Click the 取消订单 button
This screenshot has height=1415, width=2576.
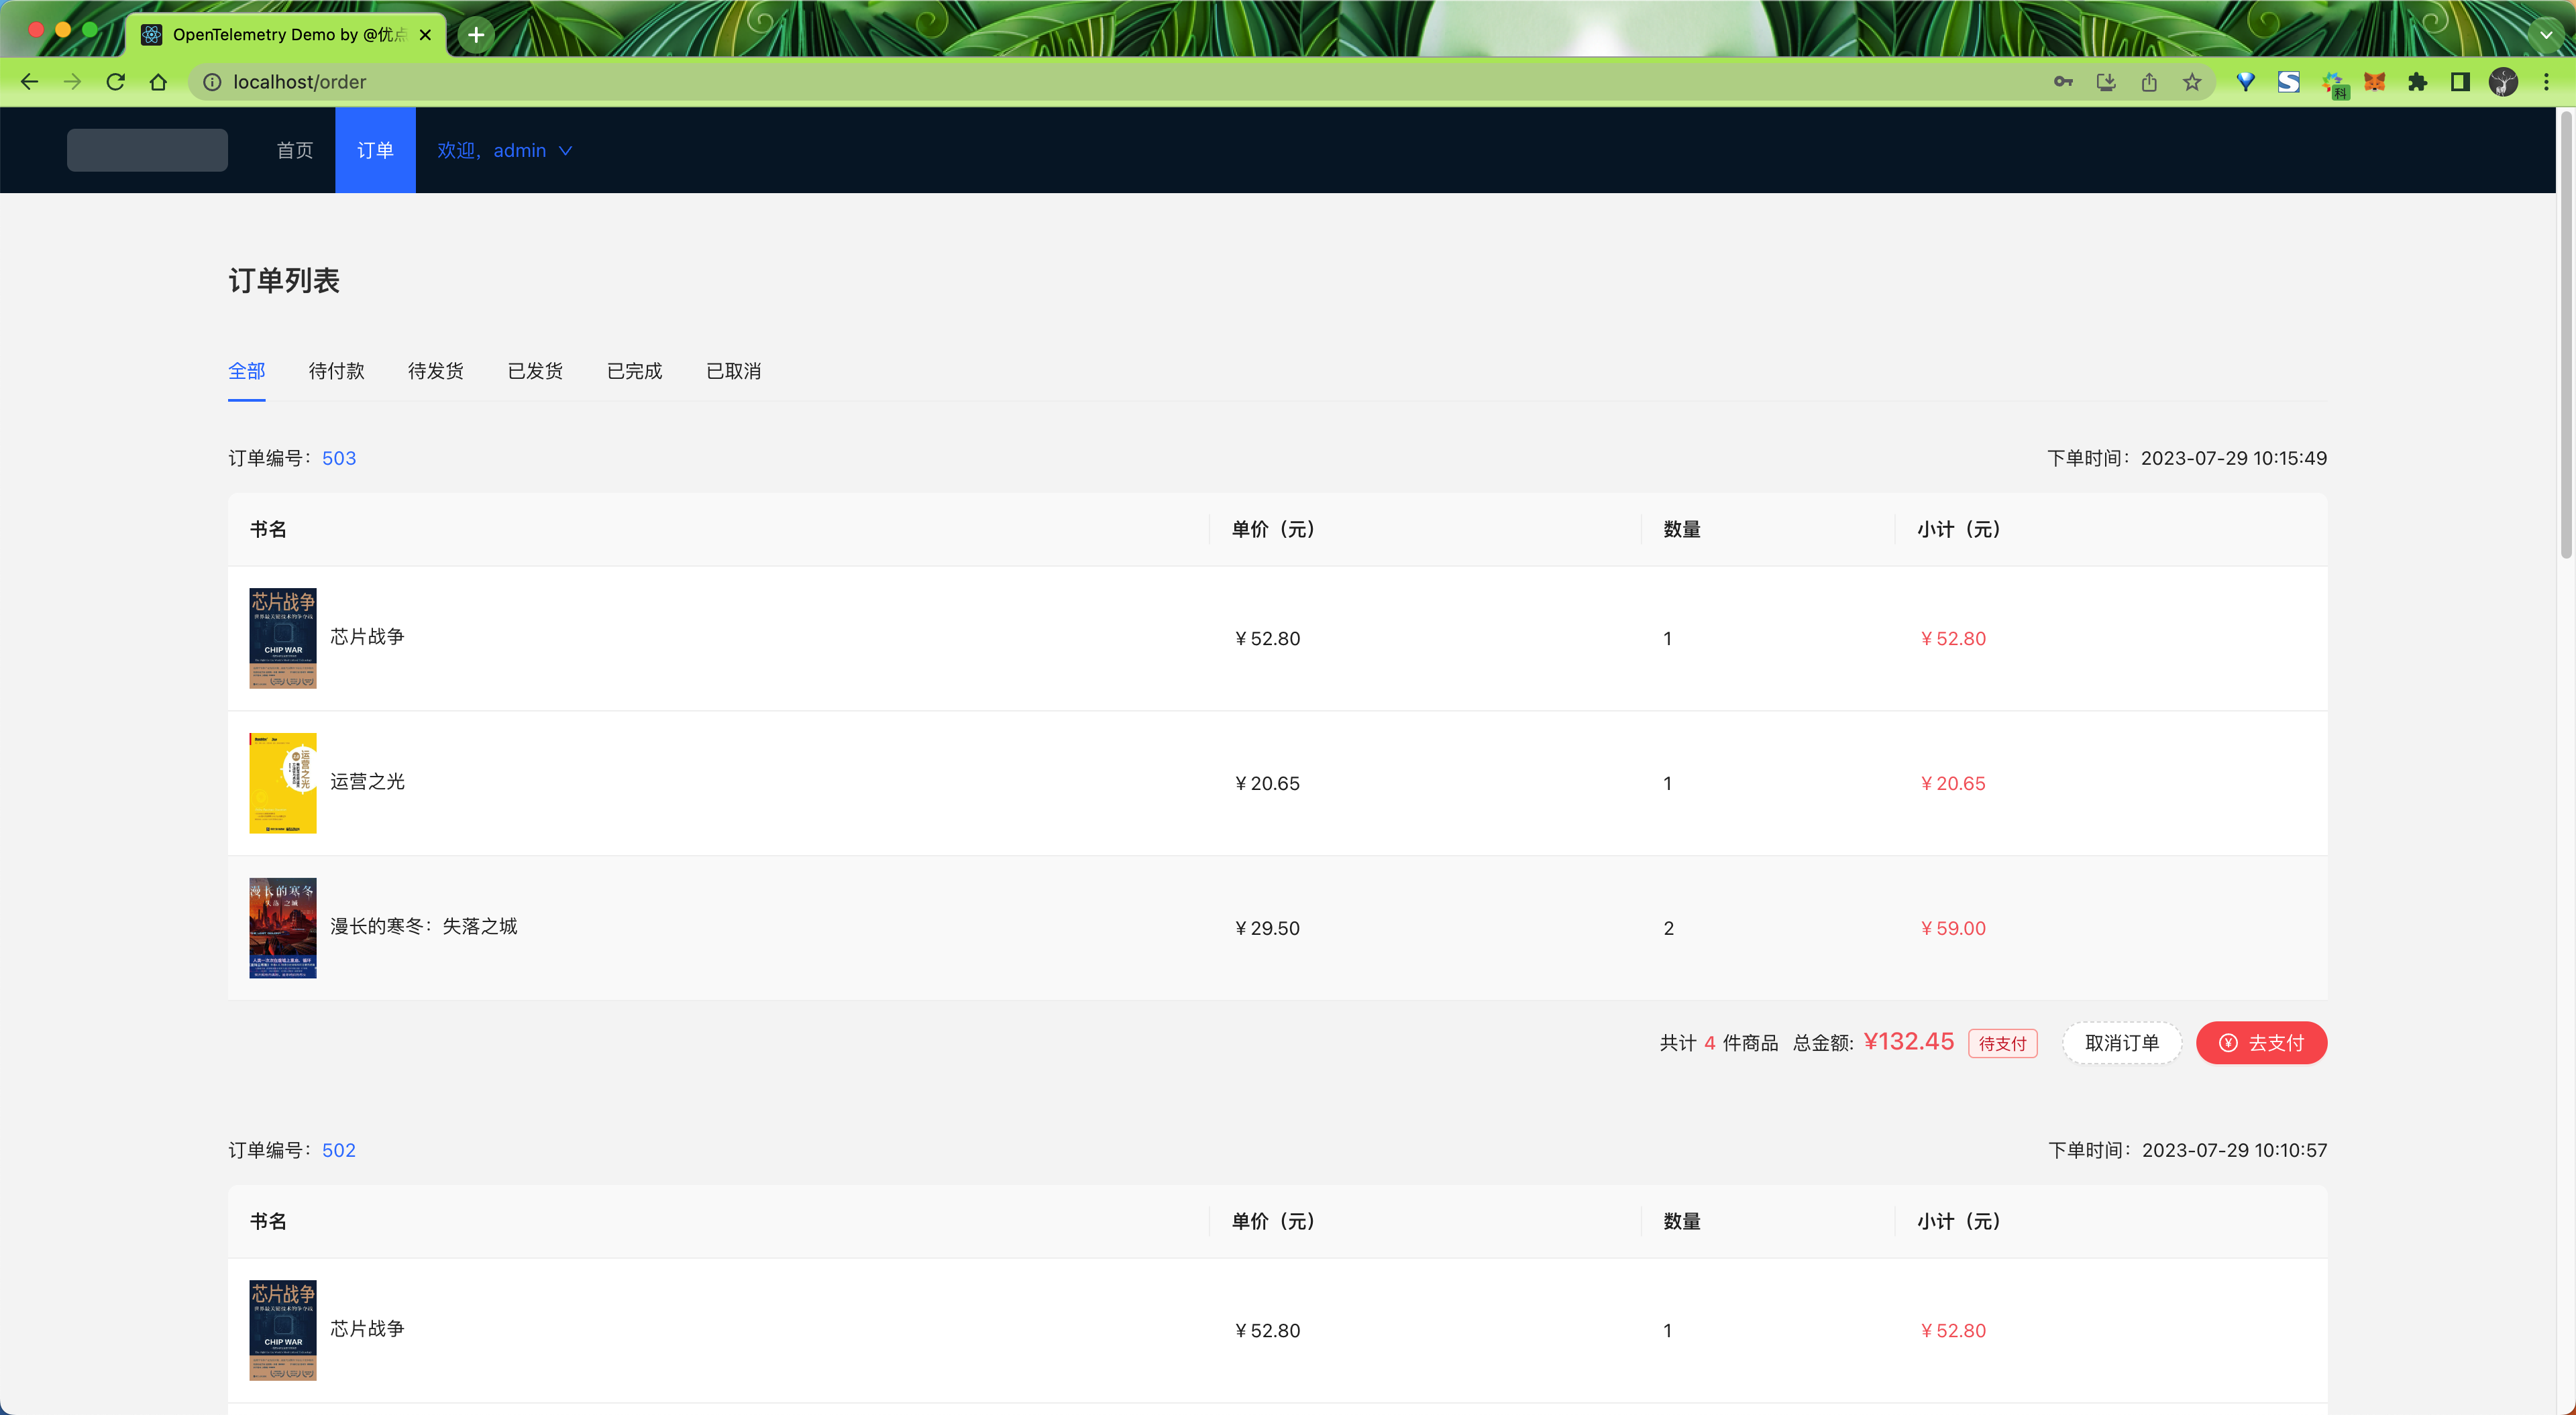(x=2121, y=1043)
